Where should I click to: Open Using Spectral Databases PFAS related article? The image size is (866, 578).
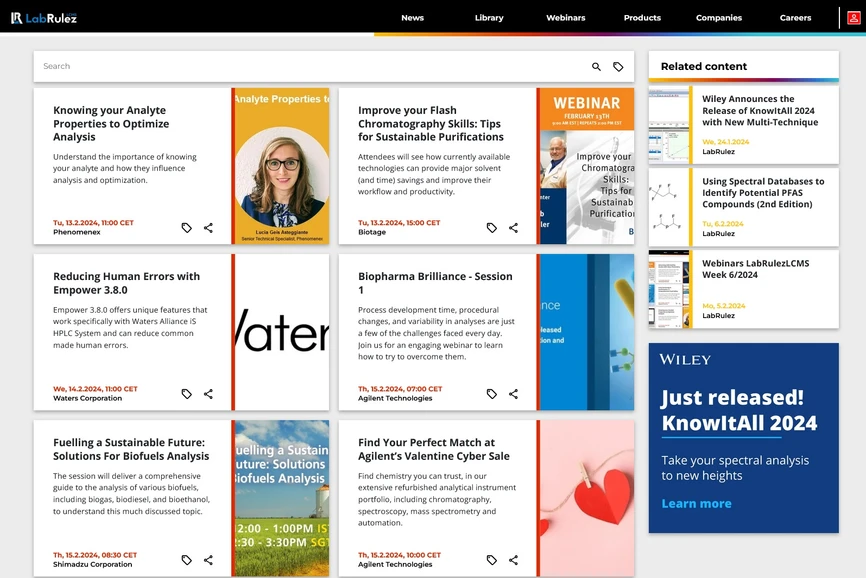pos(763,193)
